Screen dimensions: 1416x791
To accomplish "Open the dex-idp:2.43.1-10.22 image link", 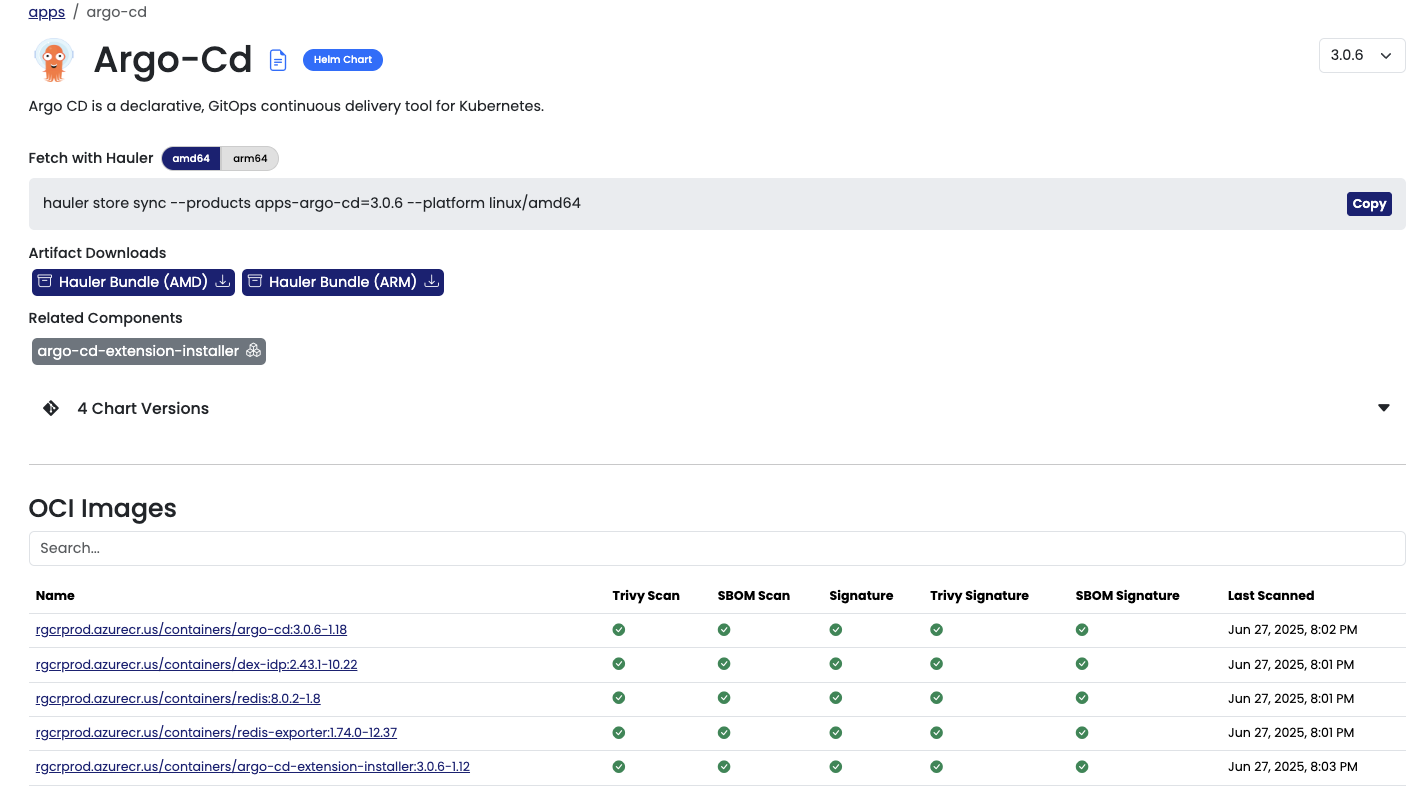I will (196, 664).
